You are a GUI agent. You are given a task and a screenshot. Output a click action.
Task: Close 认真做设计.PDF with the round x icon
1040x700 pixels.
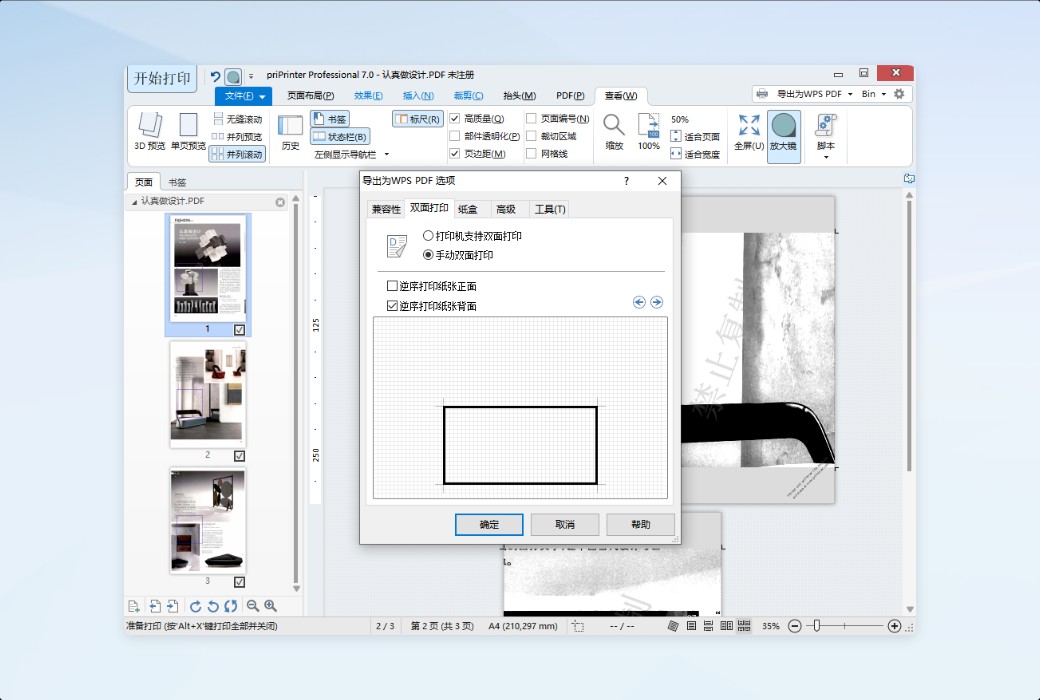pyautogui.click(x=280, y=202)
